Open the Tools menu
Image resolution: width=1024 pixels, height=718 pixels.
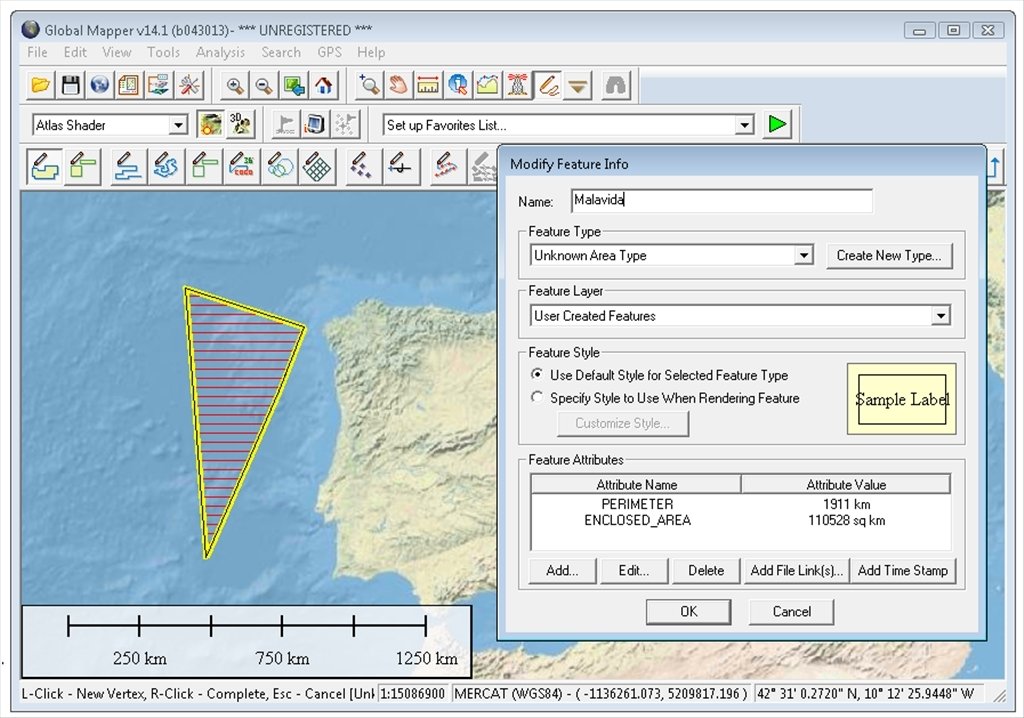point(163,52)
